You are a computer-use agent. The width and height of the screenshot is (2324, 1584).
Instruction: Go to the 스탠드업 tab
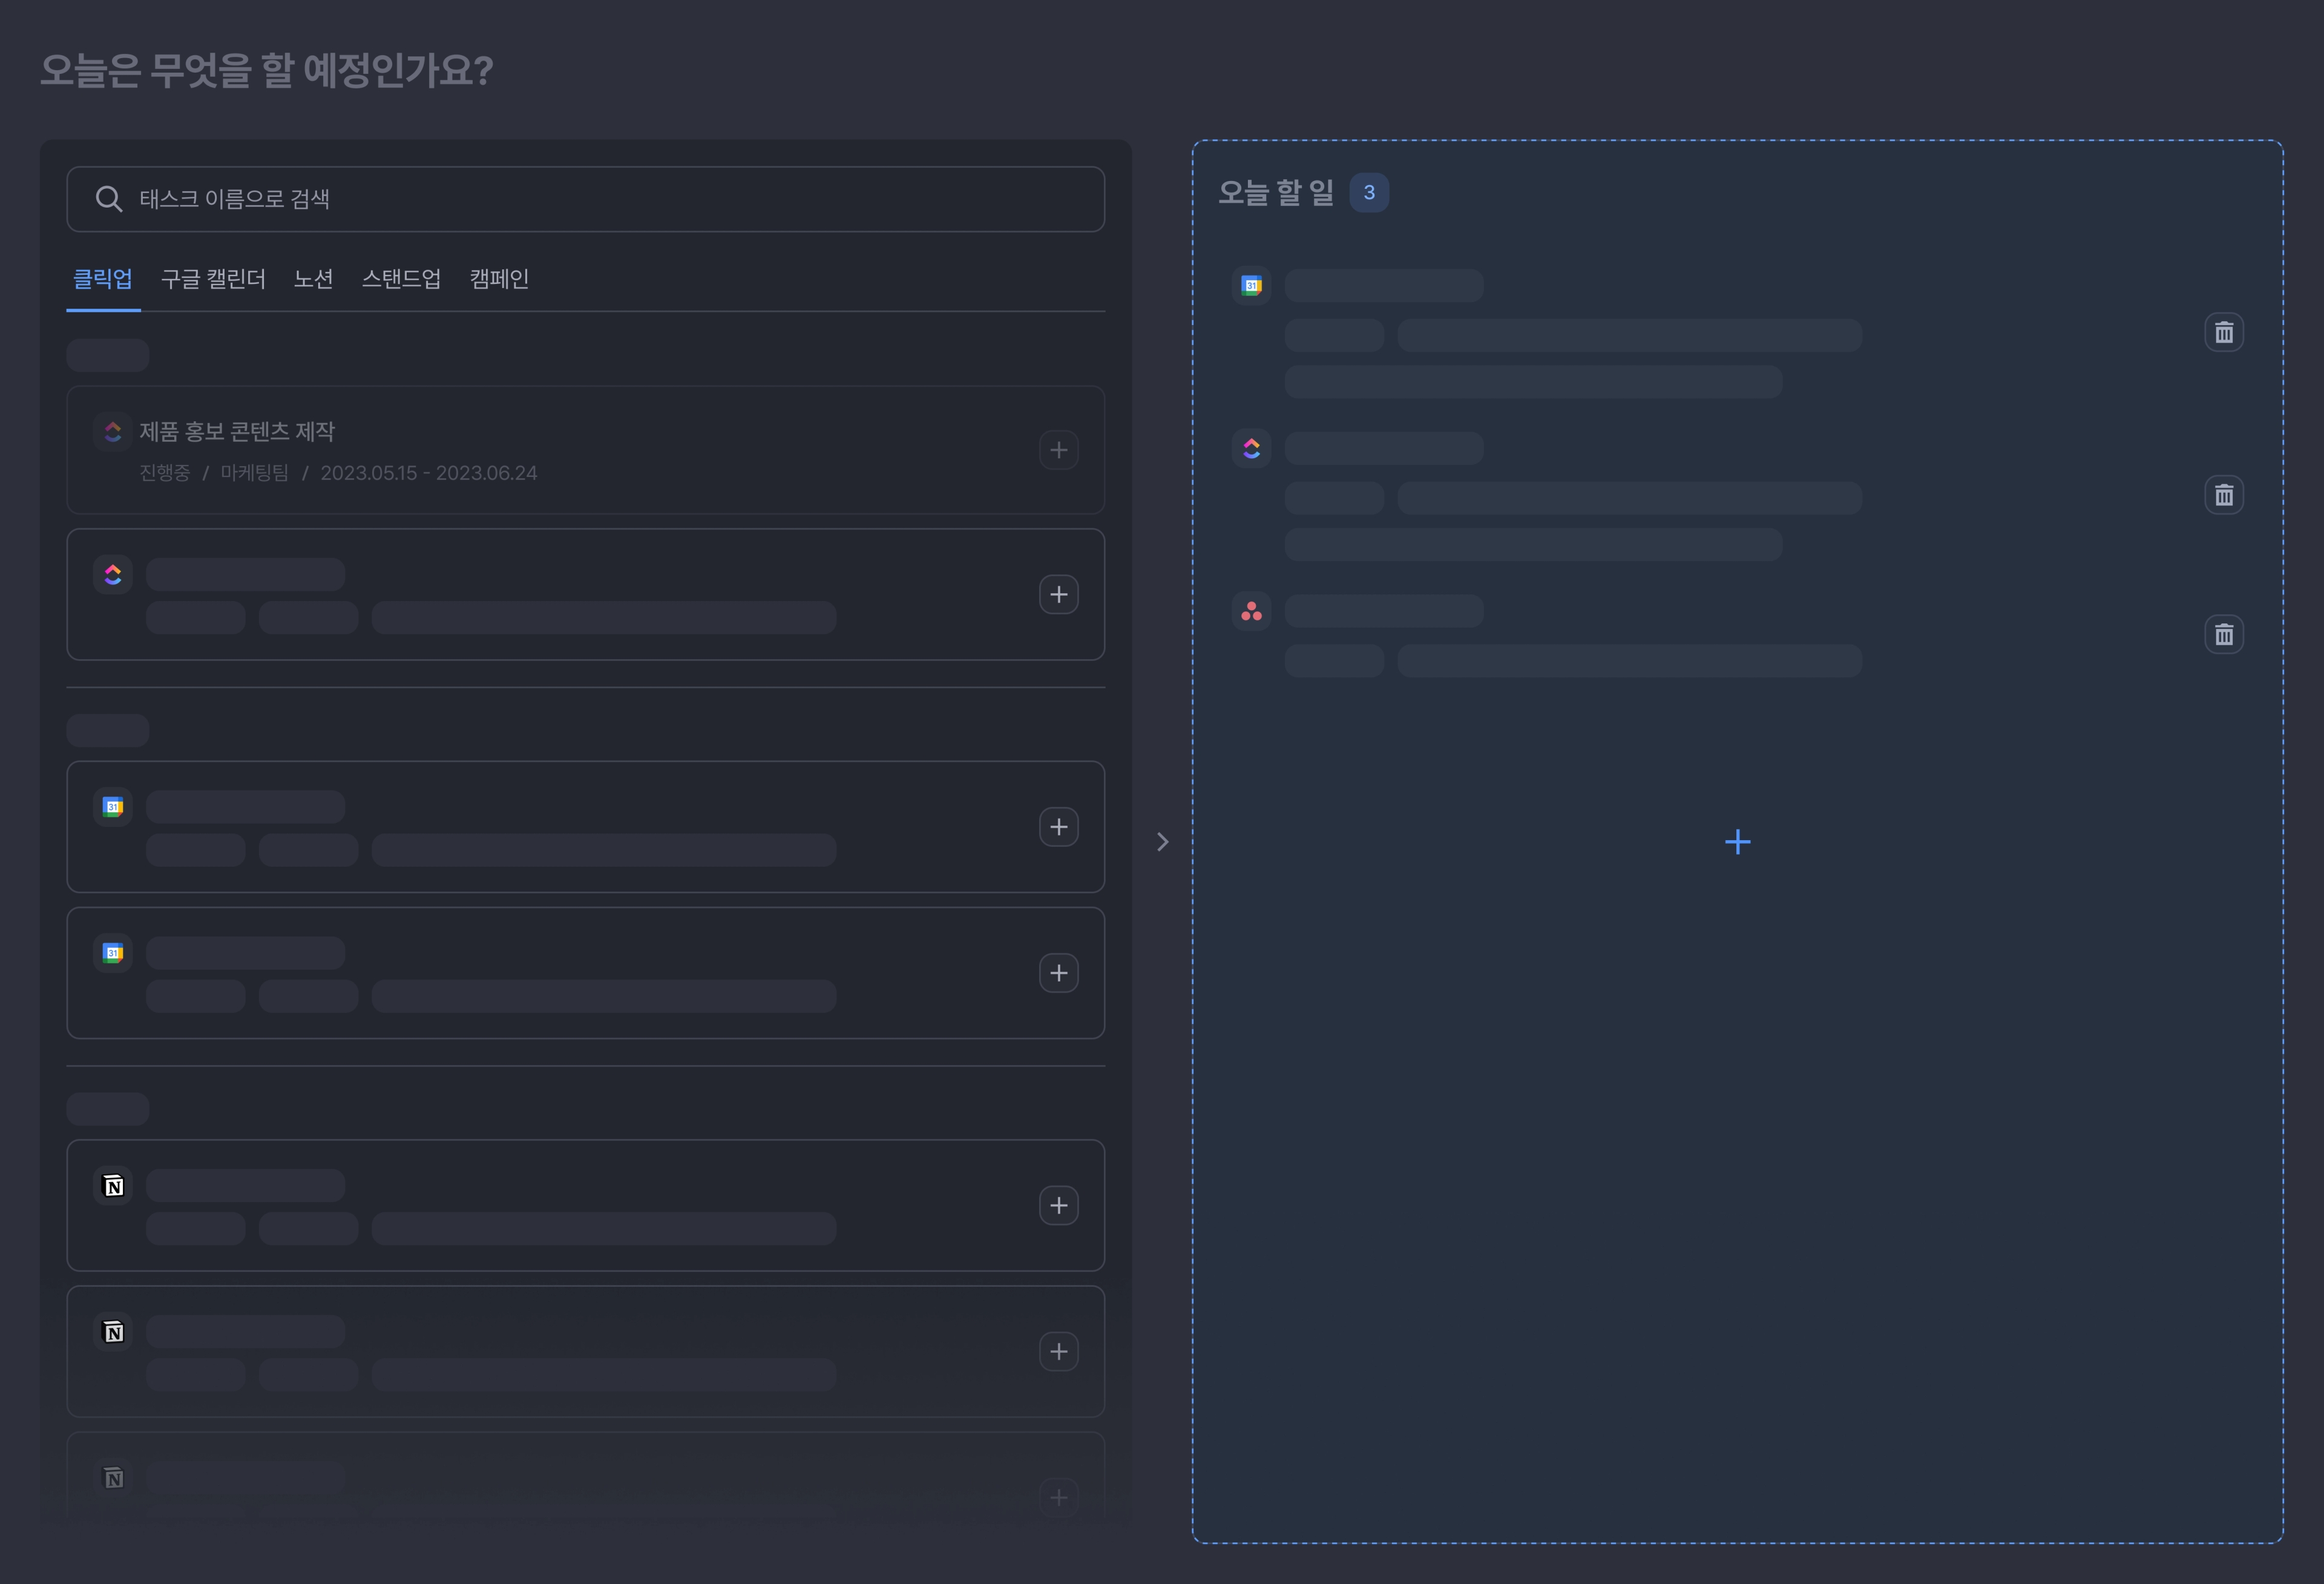(x=401, y=279)
